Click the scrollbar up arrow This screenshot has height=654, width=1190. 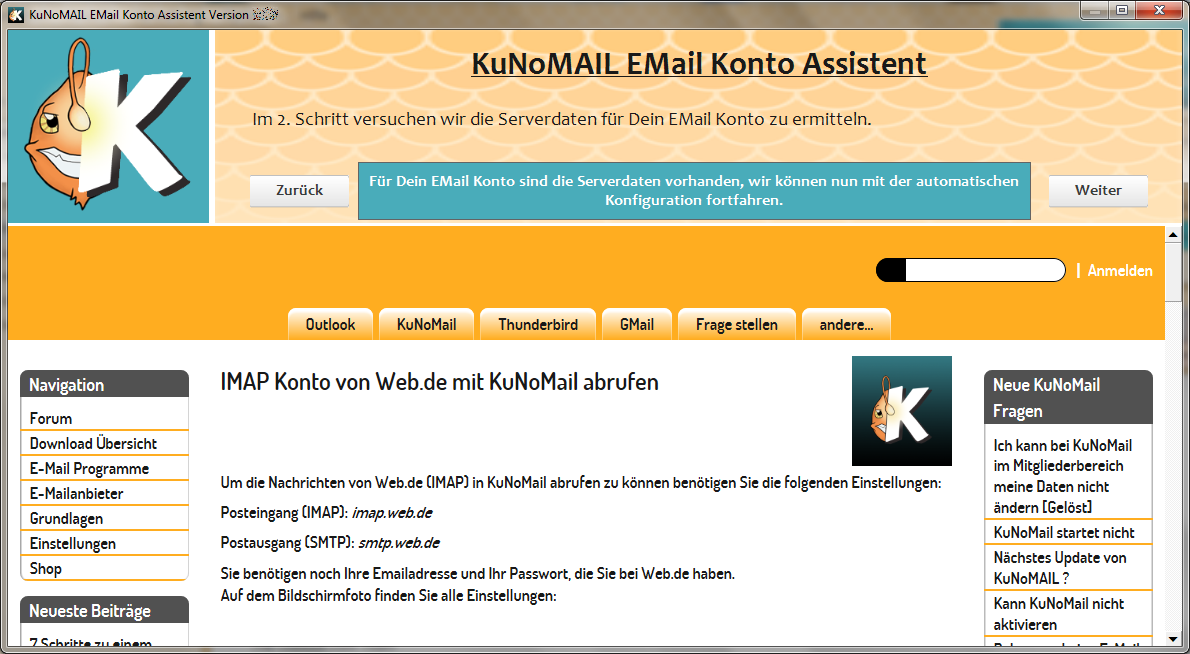pyautogui.click(x=1173, y=234)
